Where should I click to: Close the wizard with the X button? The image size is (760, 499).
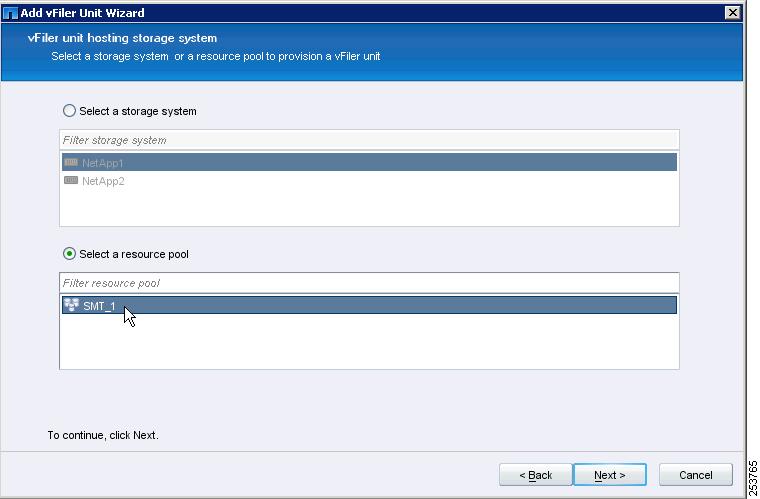pos(732,13)
